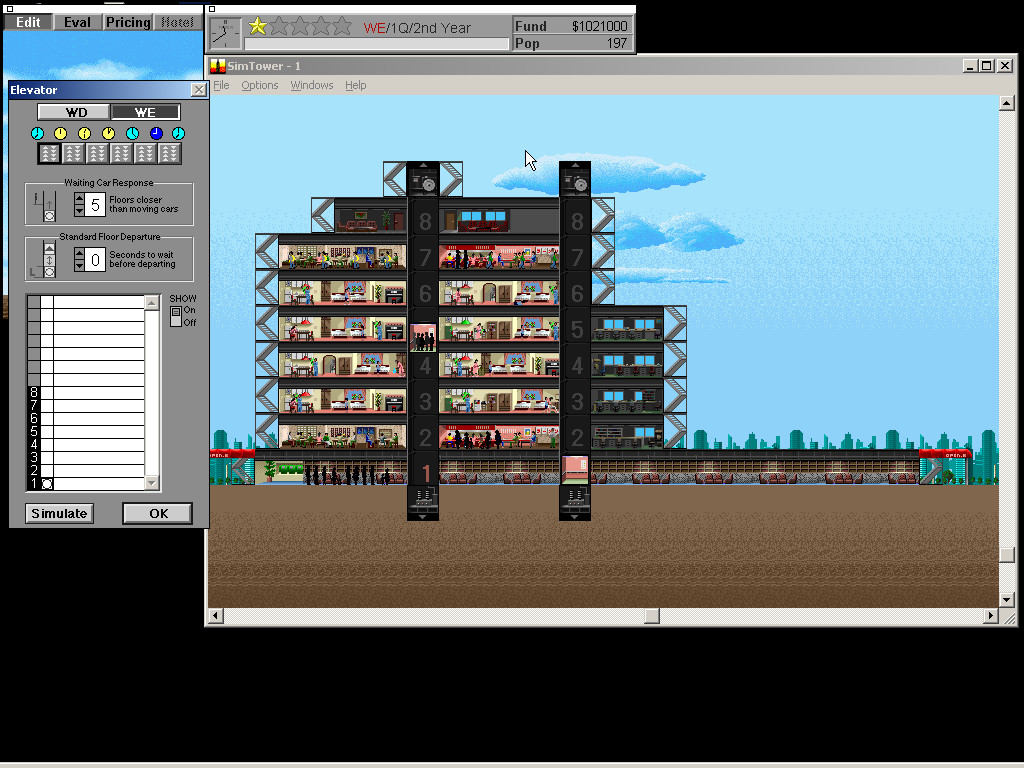Click the car position marker on floor 1 row
Screen dimensions: 1024x768
pyautogui.click(x=47, y=484)
